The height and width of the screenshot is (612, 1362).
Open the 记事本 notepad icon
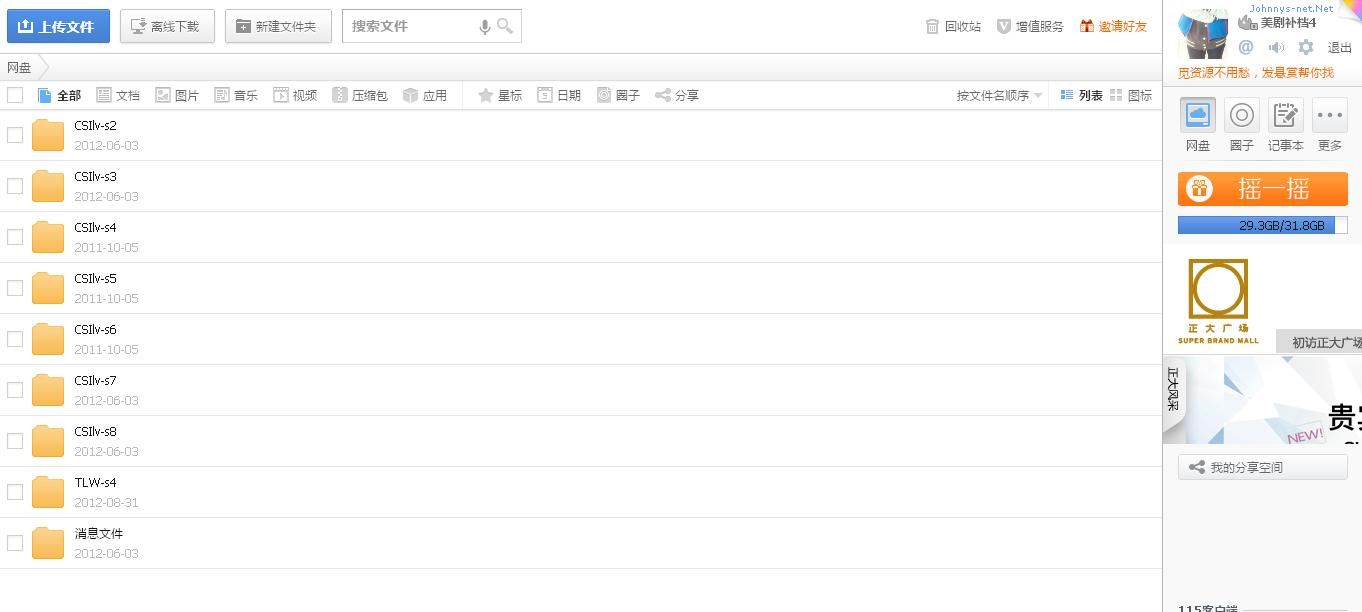click(1285, 116)
